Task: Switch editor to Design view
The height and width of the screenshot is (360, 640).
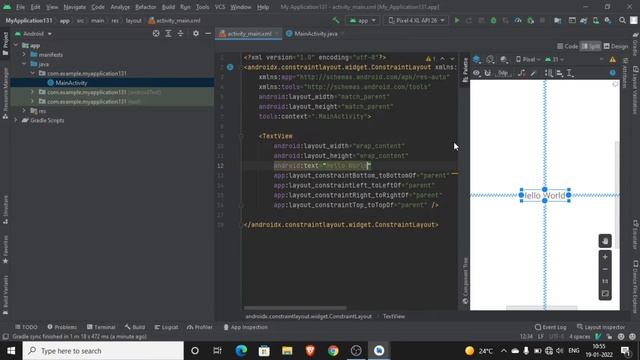Action: point(616,46)
